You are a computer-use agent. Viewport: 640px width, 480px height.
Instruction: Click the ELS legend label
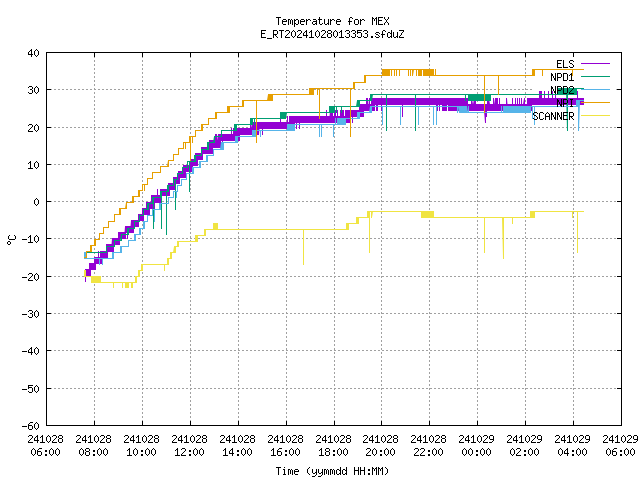565,64
